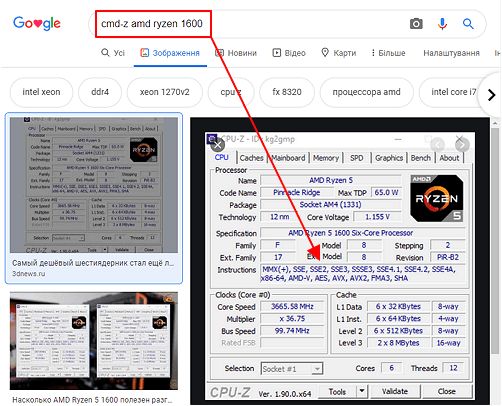502x406 pixels.
Task: Switch to the Карти tab
Action: pos(339,53)
